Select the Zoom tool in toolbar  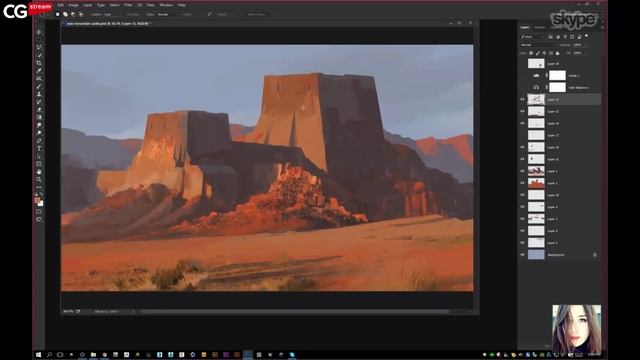click(x=39, y=179)
